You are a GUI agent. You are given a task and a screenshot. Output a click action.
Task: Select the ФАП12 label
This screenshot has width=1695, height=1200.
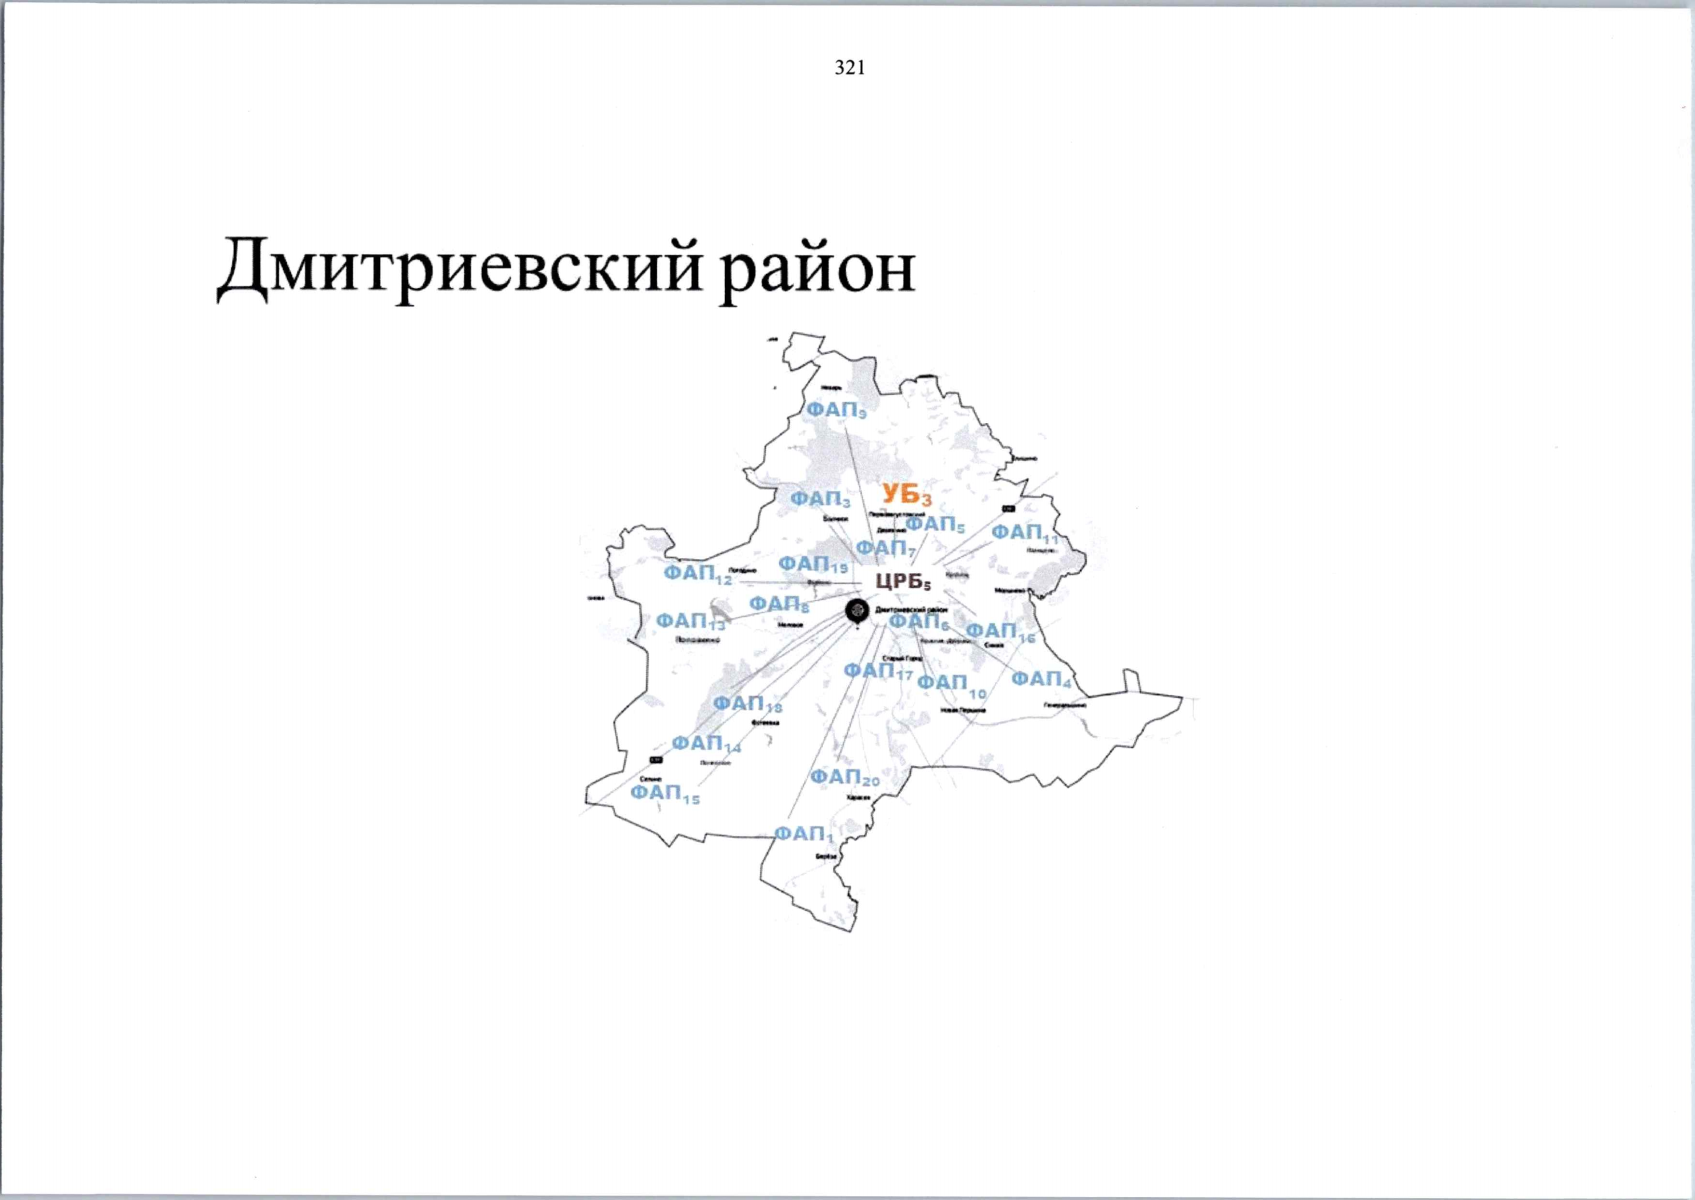(698, 572)
